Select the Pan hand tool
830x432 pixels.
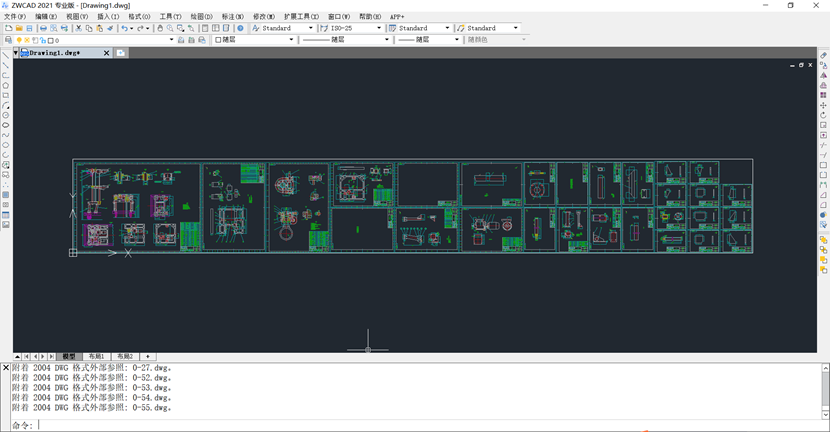[159, 28]
